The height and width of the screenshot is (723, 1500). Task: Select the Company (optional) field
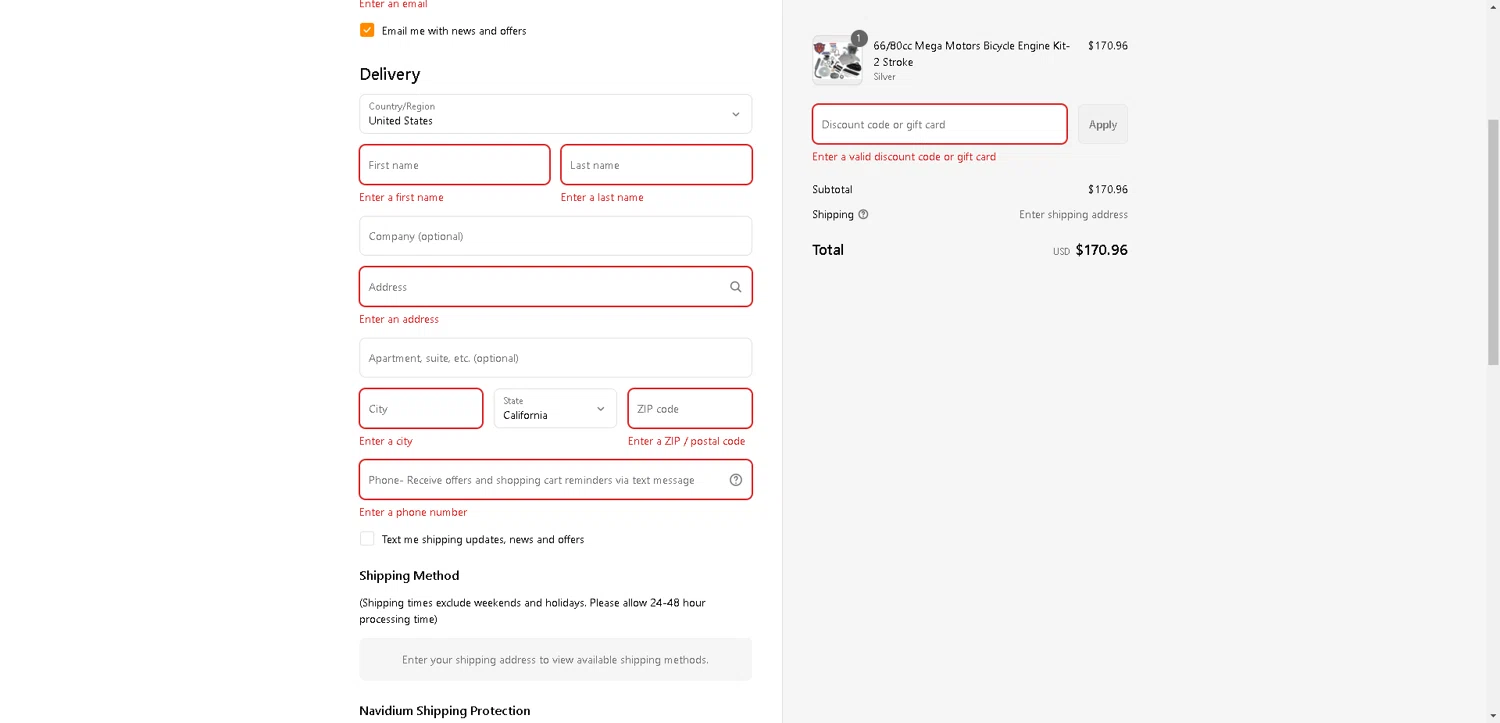[555, 236]
